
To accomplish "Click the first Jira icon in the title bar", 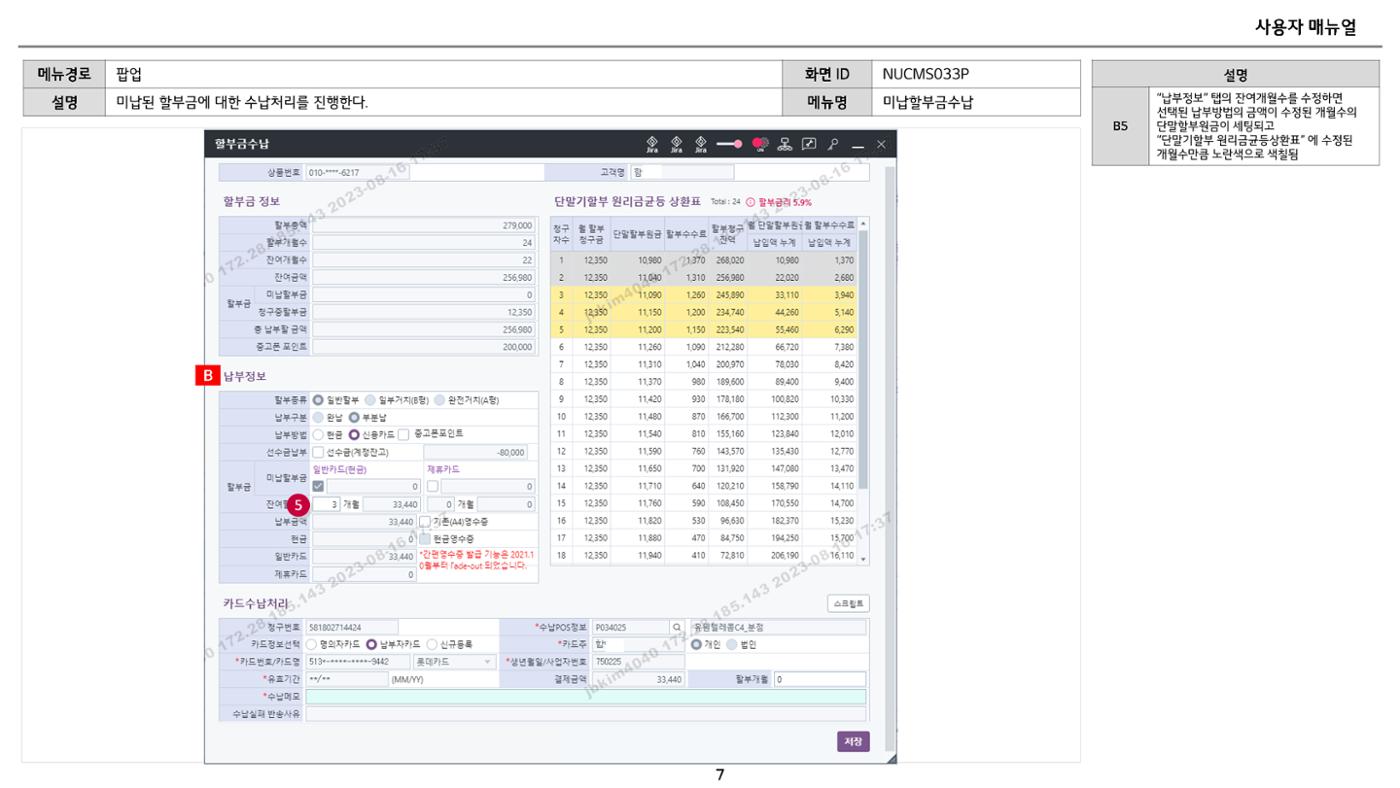I will 652,144.
